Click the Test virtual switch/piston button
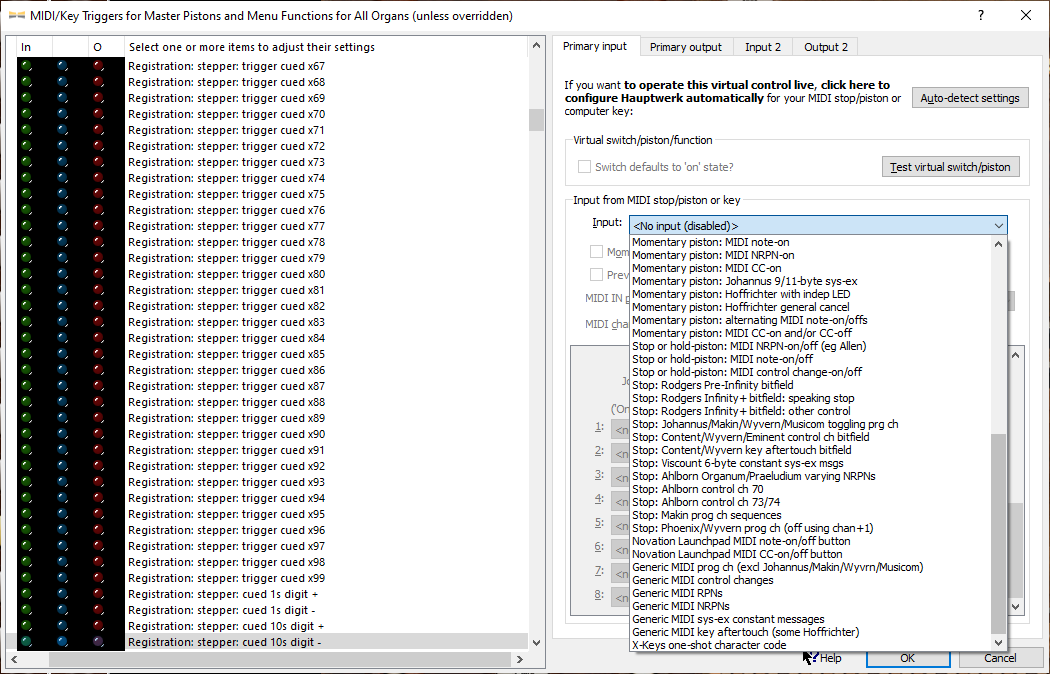Image resolution: width=1050 pixels, height=674 pixels. click(x=950, y=167)
